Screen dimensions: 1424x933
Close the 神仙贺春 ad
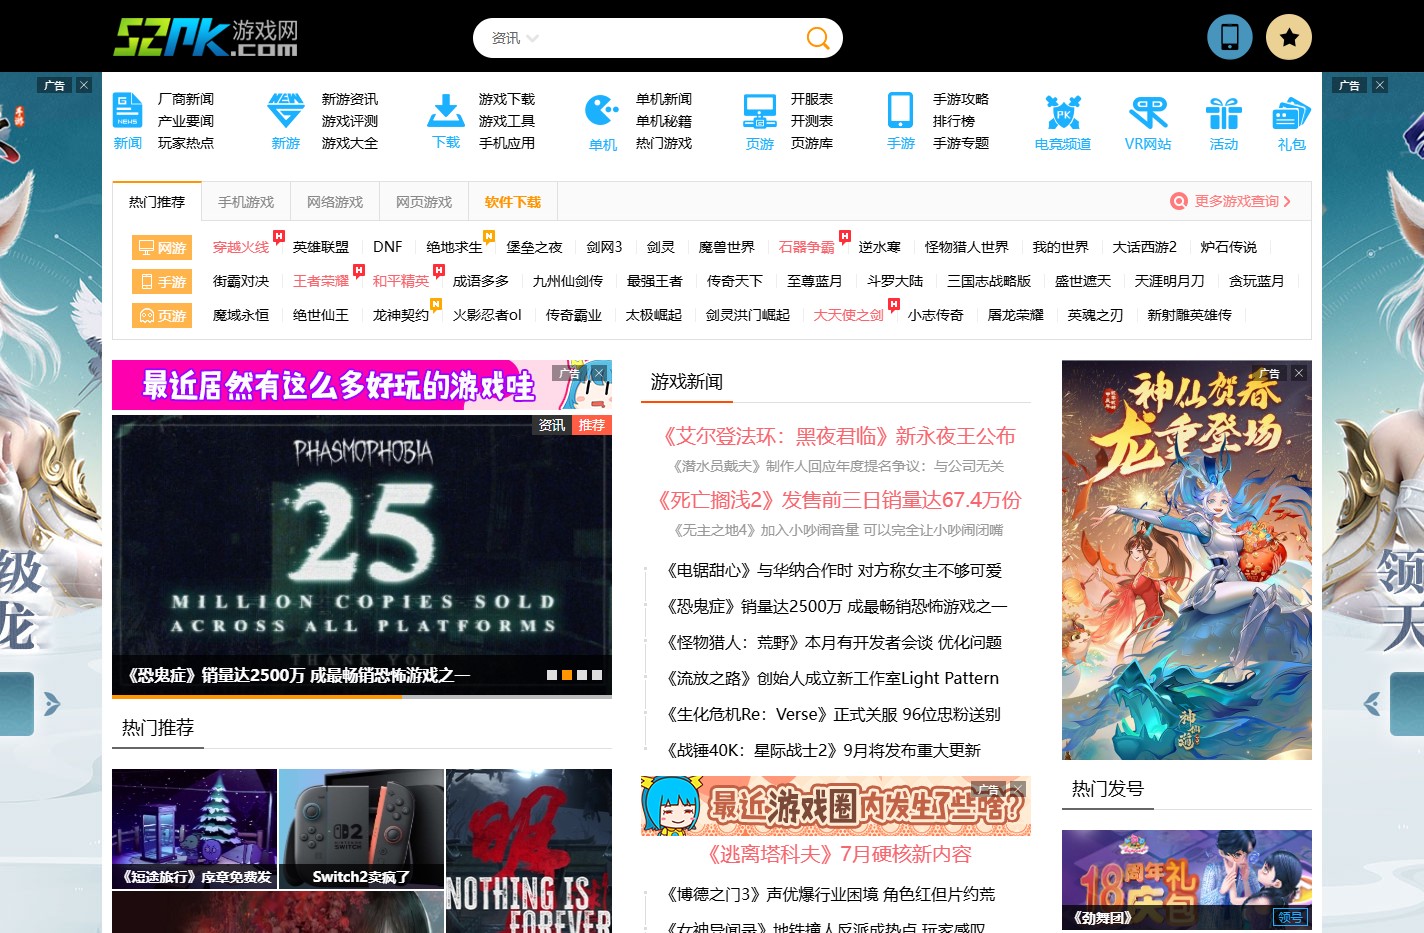1299,373
